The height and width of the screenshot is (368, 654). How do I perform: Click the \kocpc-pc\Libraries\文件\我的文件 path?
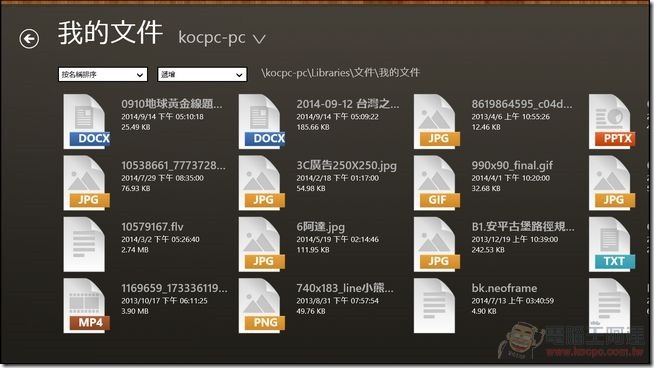pyautogui.click(x=340, y=73)
